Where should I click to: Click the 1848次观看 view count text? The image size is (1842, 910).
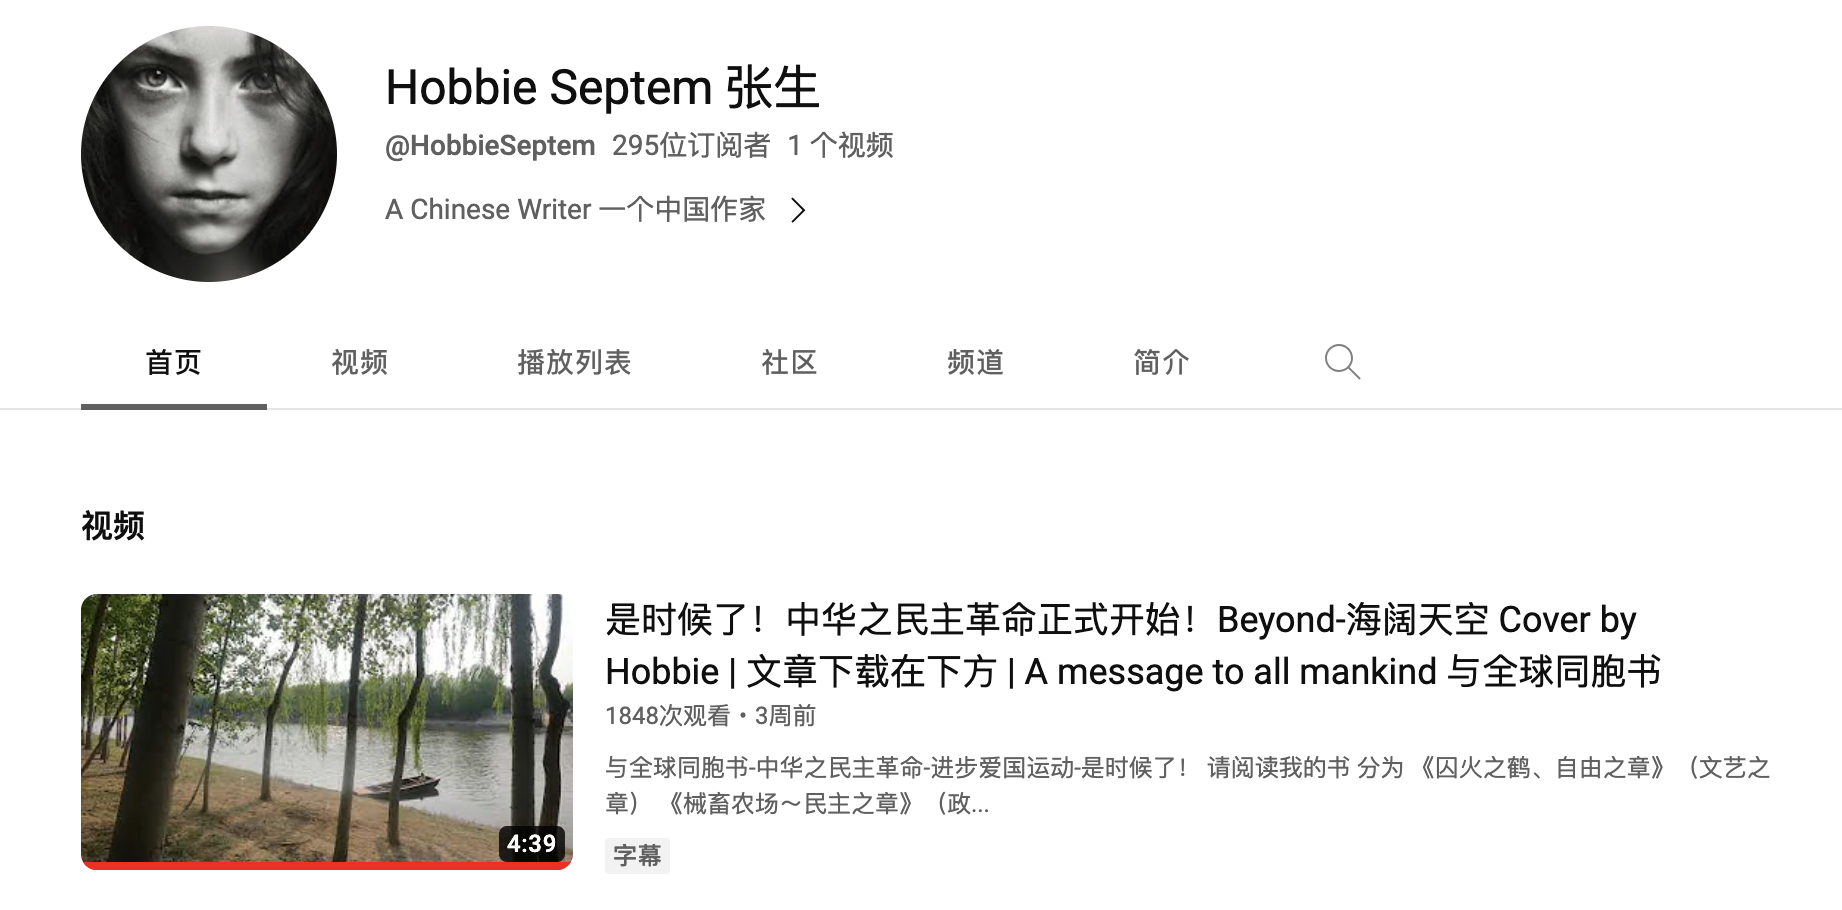click(668, 716)
